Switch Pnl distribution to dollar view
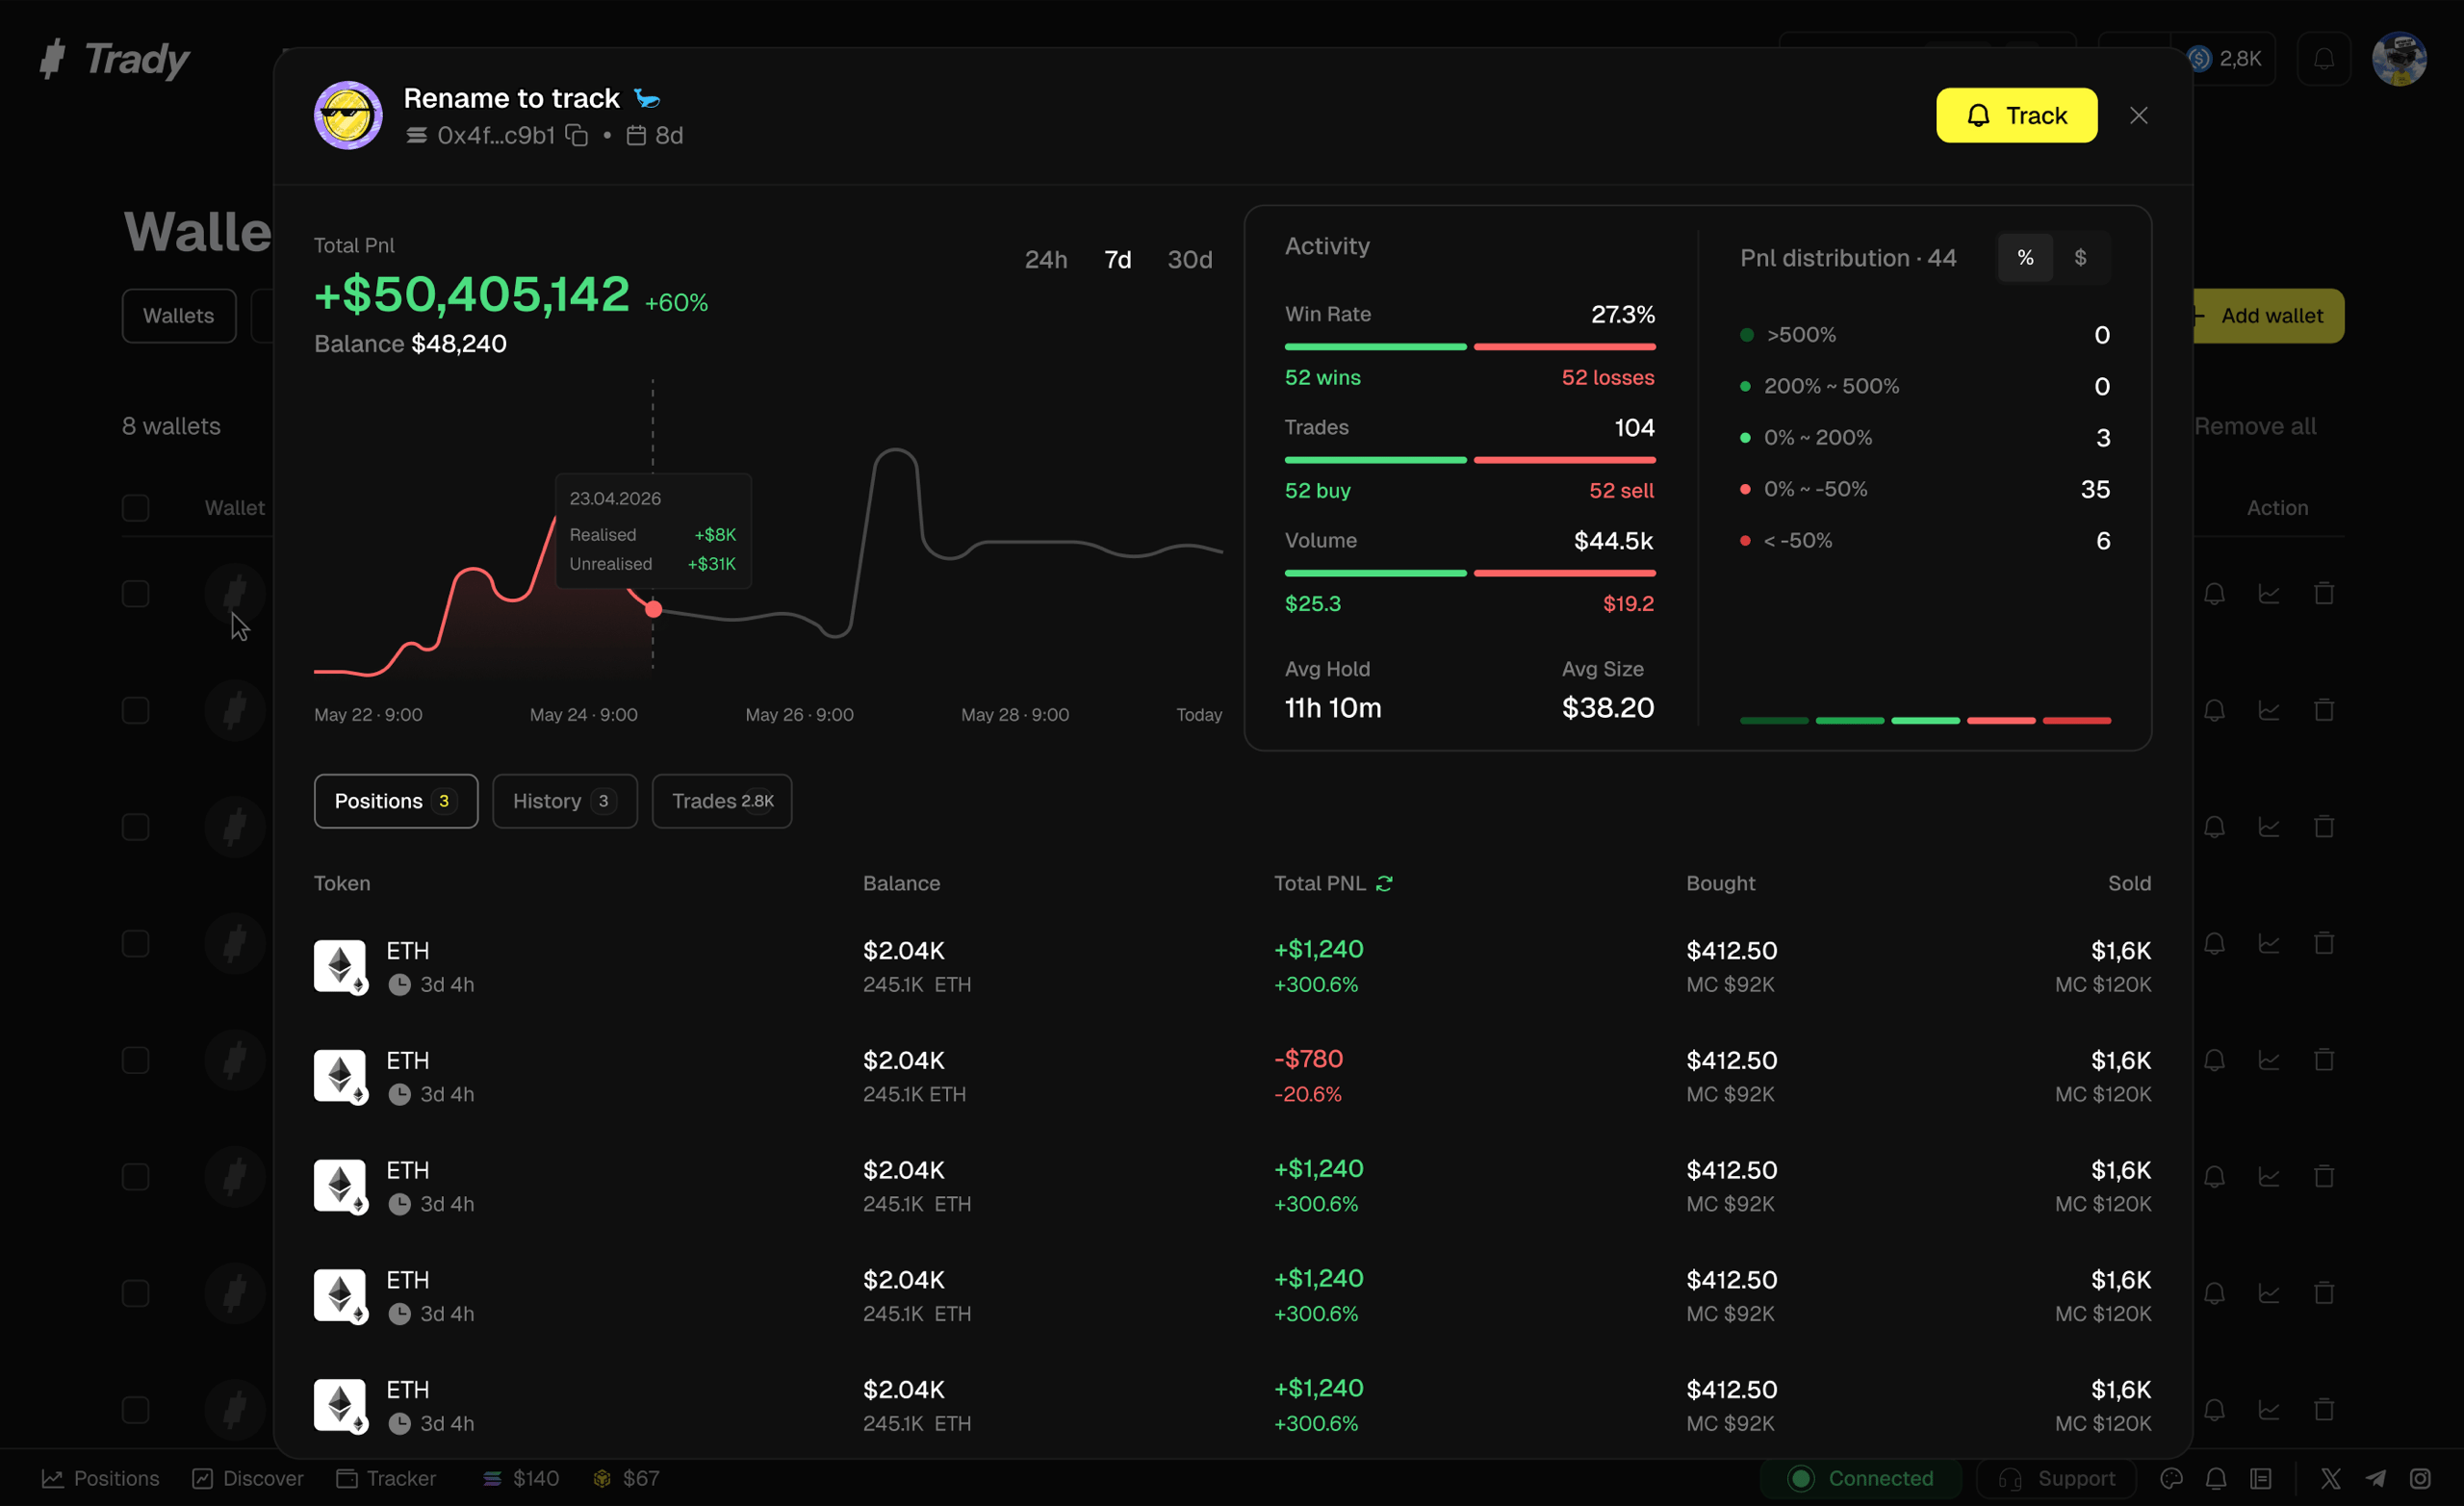Viewport: 2464px width, 1506px height. point(2080,258)
